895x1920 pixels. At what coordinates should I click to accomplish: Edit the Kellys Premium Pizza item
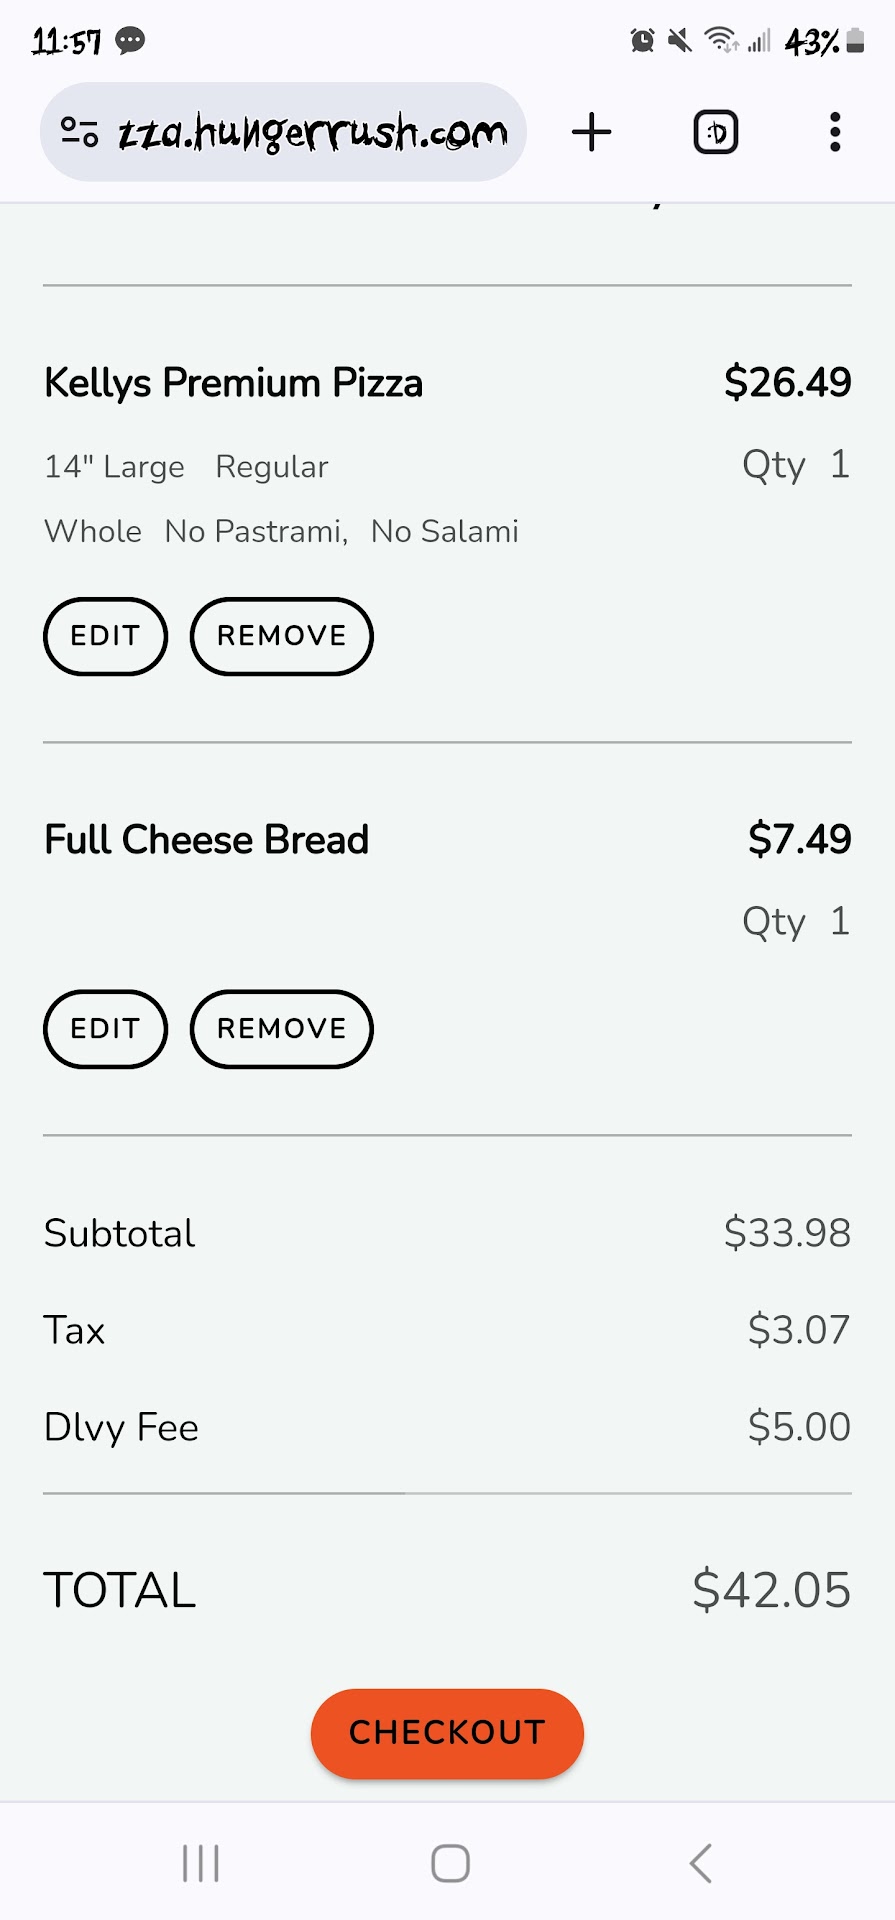coord(105,636)
